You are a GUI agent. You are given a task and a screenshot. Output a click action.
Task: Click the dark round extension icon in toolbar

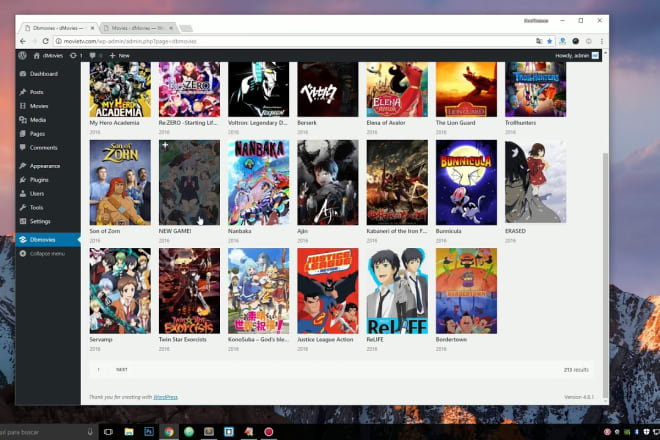[575, 41]
